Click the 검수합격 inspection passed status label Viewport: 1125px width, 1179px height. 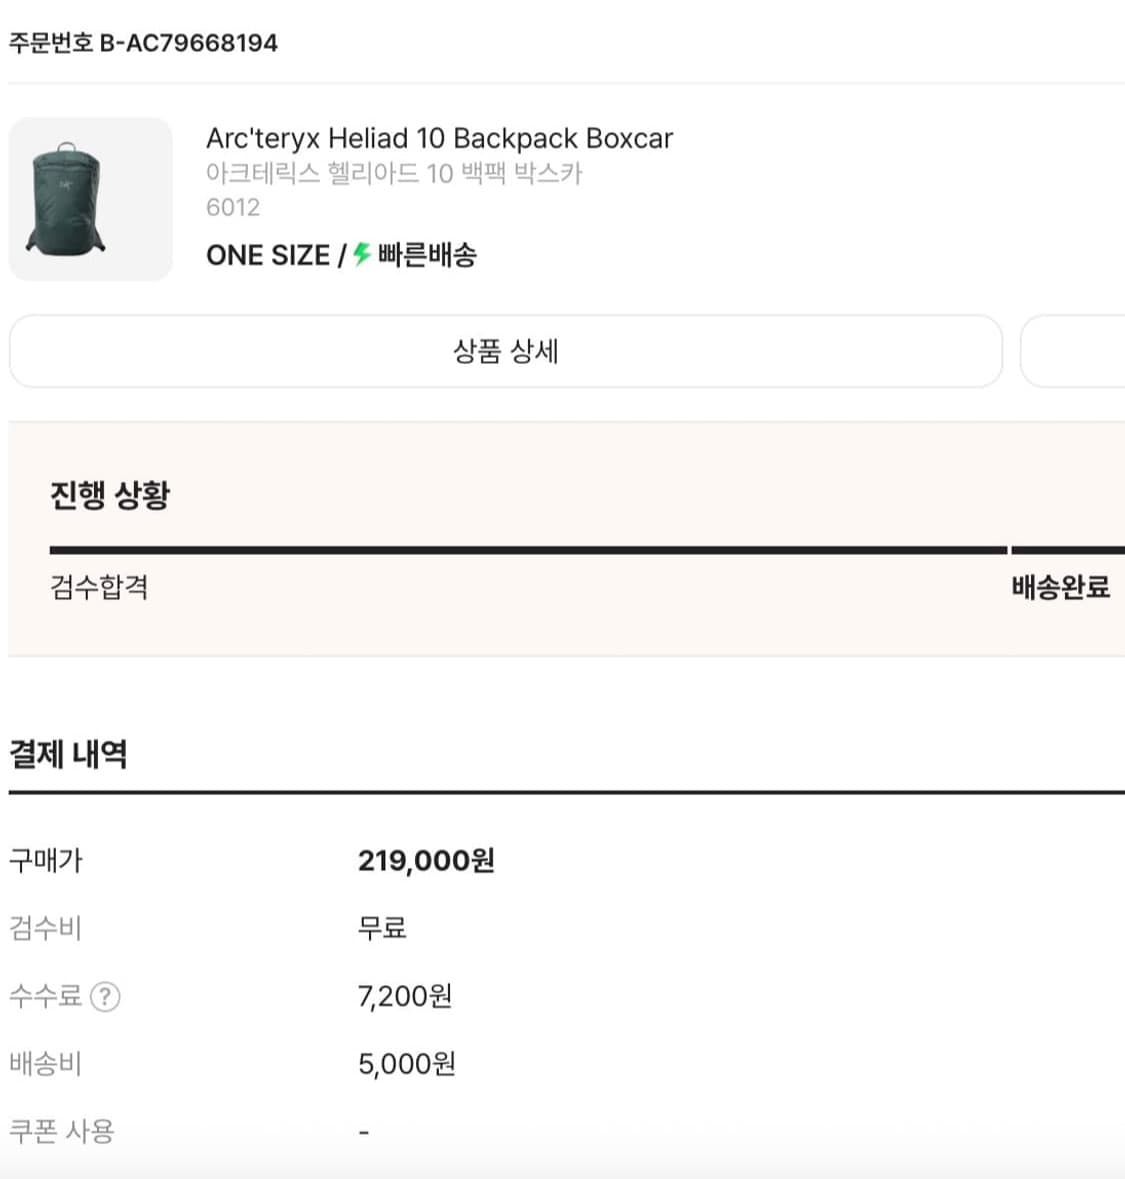(100, 588)
